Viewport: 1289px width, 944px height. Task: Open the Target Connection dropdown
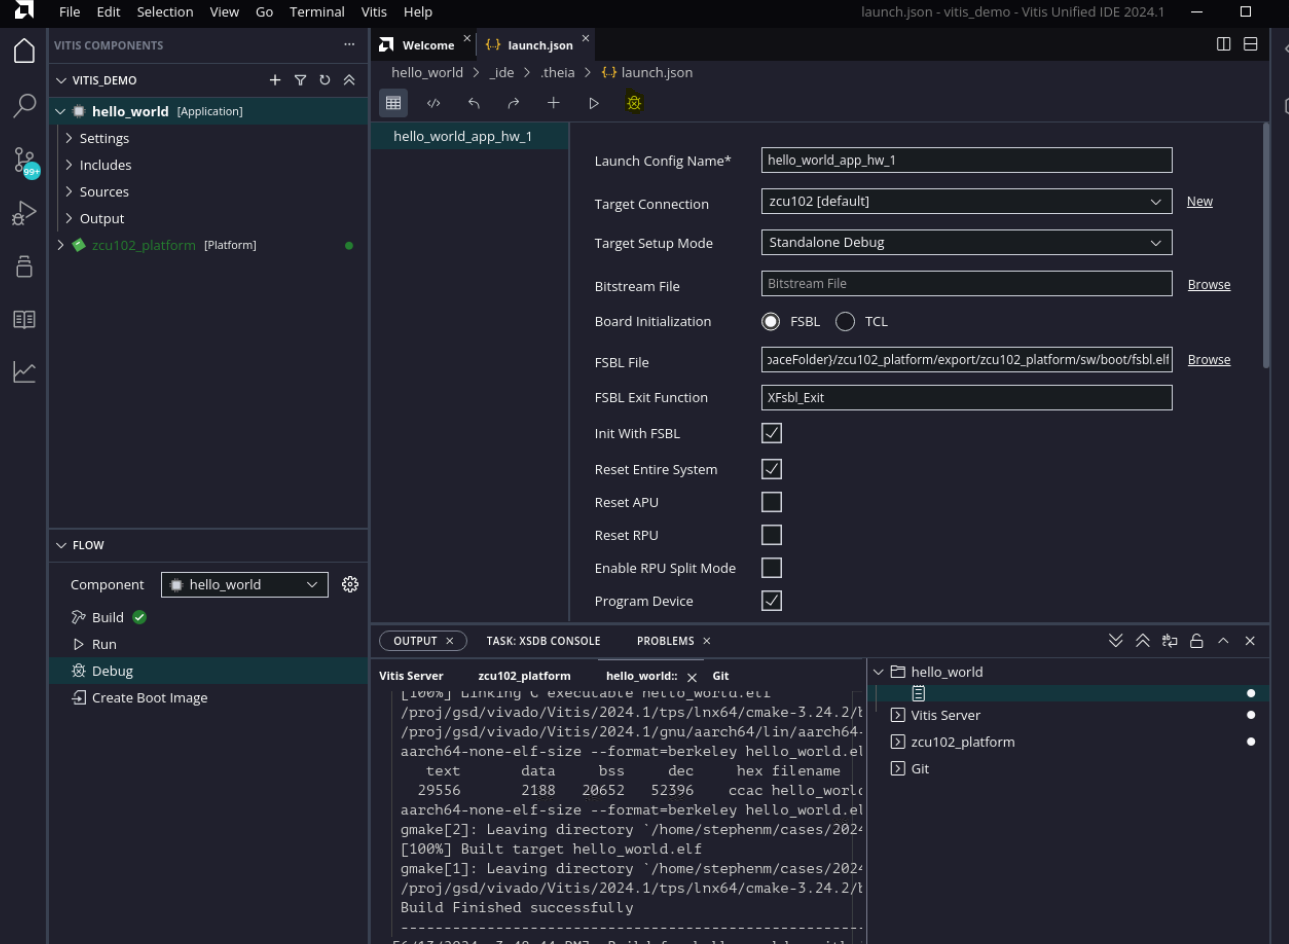pos(966,201)
